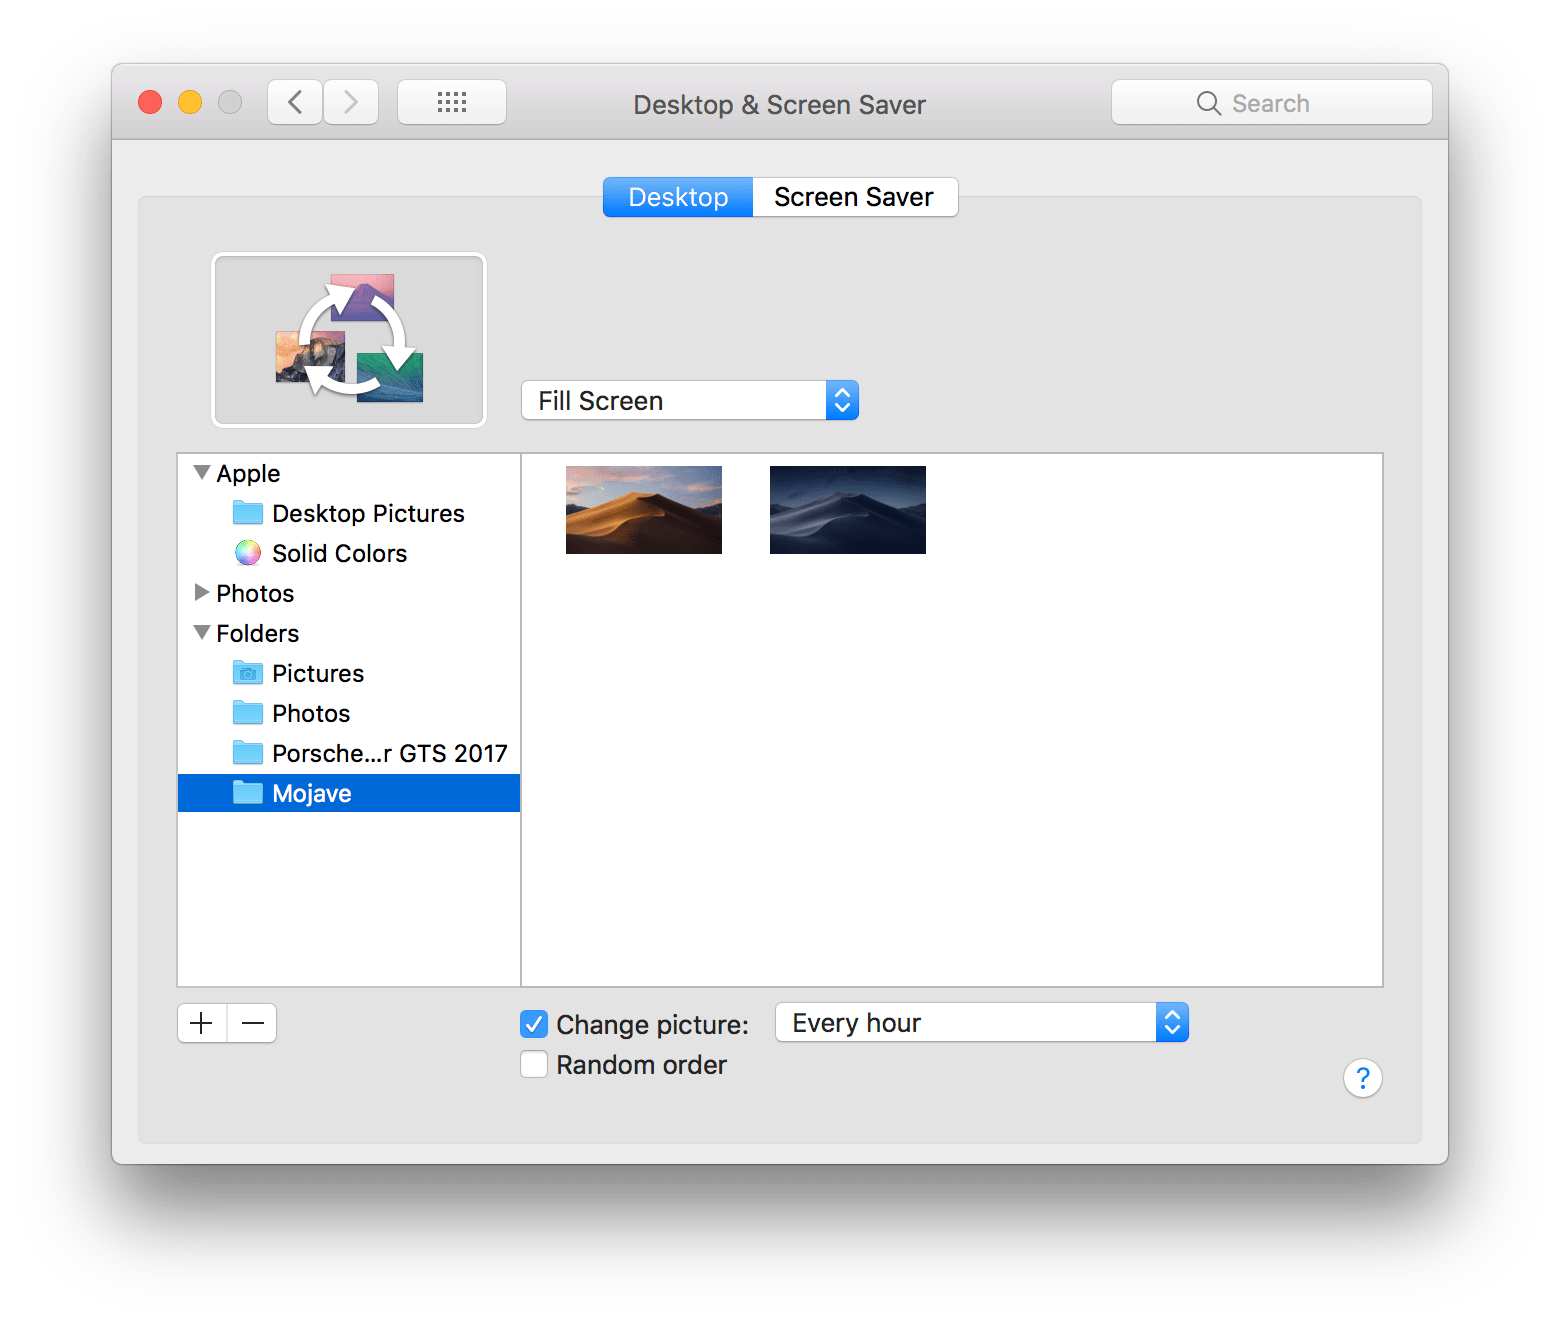The width and height of the screenshot is (1560, 1324).
Task: Click the Photos folder icon under Folders
Action: (x=248, y=713)
